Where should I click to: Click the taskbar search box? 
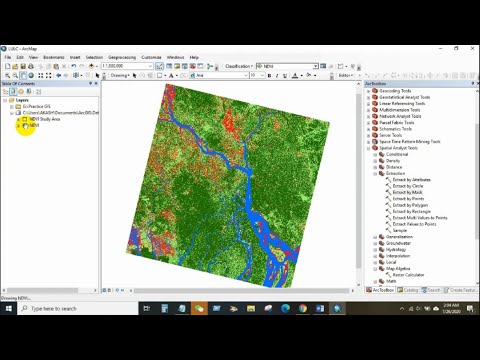[78, 309]
